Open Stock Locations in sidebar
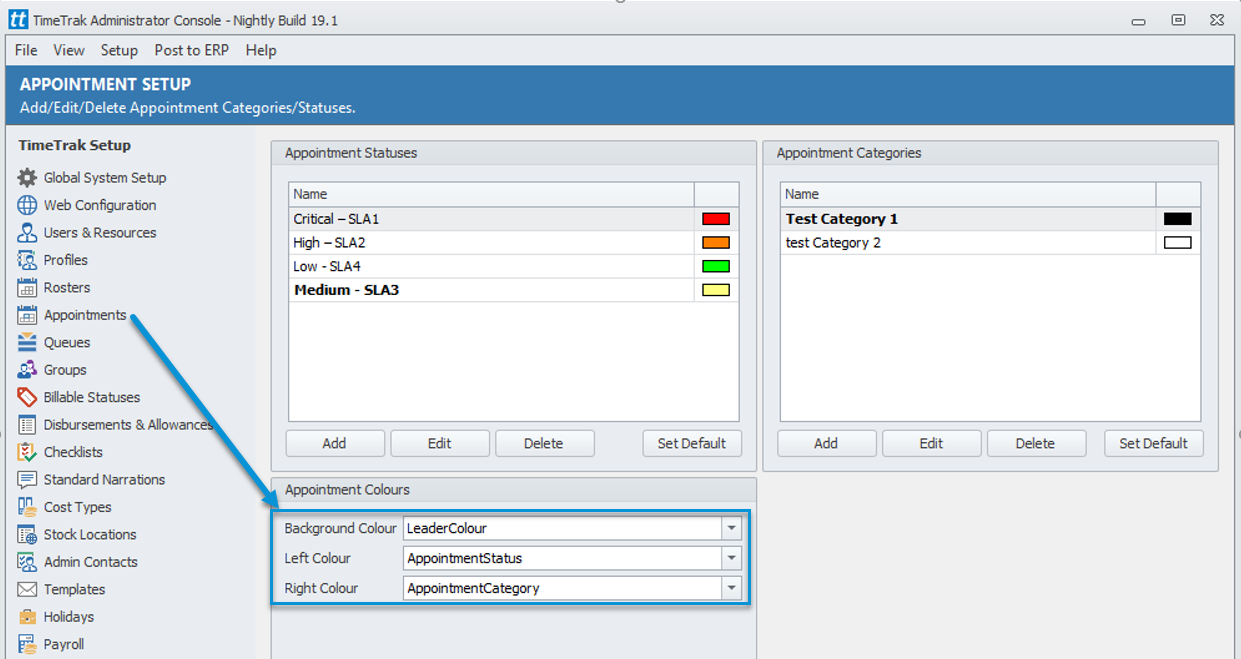Screen dimensions: 1241x659 click(90, 535)
